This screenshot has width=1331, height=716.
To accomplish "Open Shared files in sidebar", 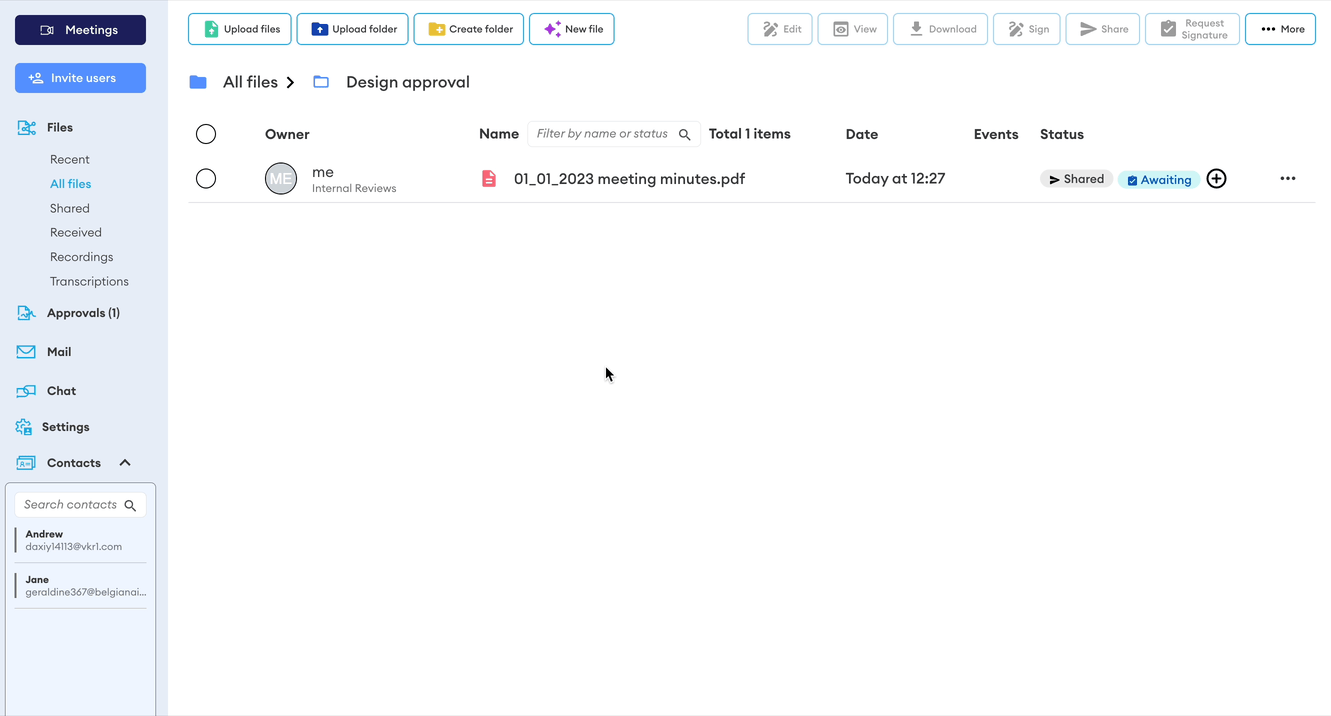I will [x=70, y=208].
